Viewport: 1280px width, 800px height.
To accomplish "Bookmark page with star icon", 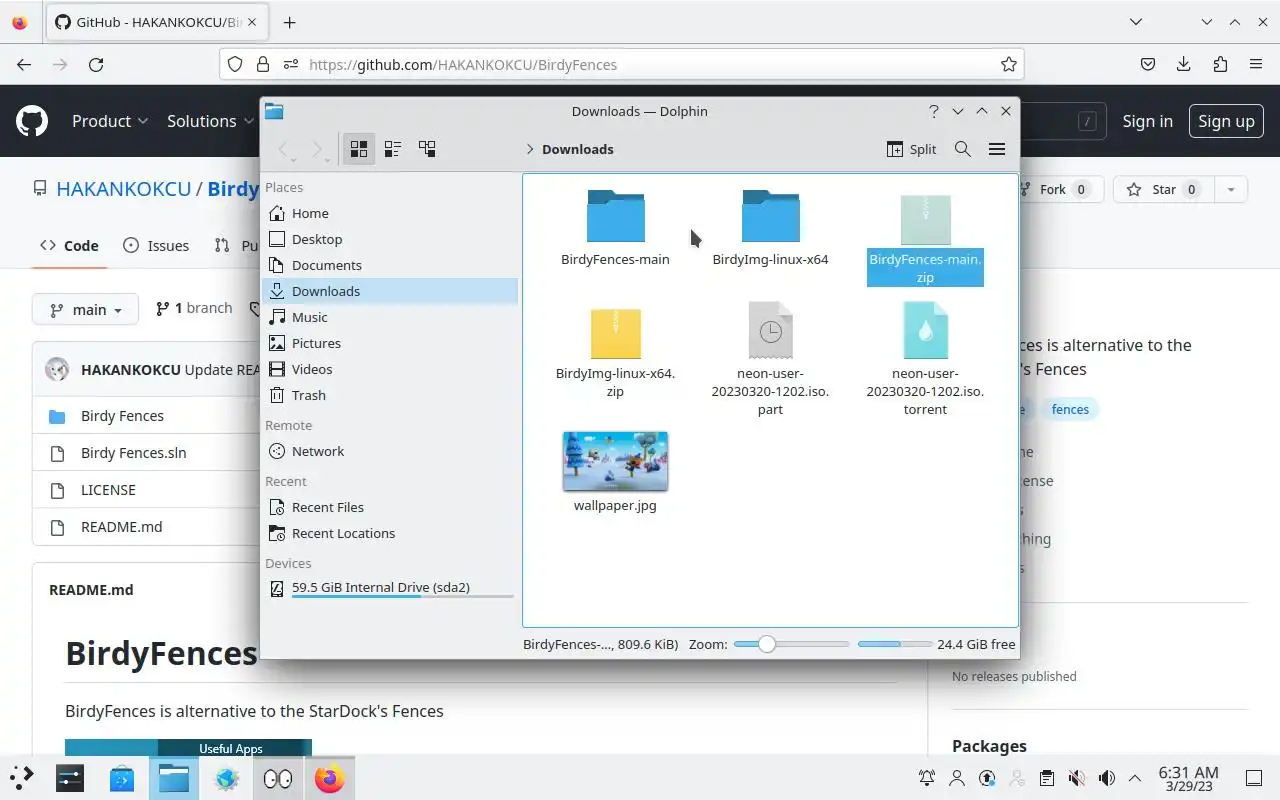I will (1009, 64).
